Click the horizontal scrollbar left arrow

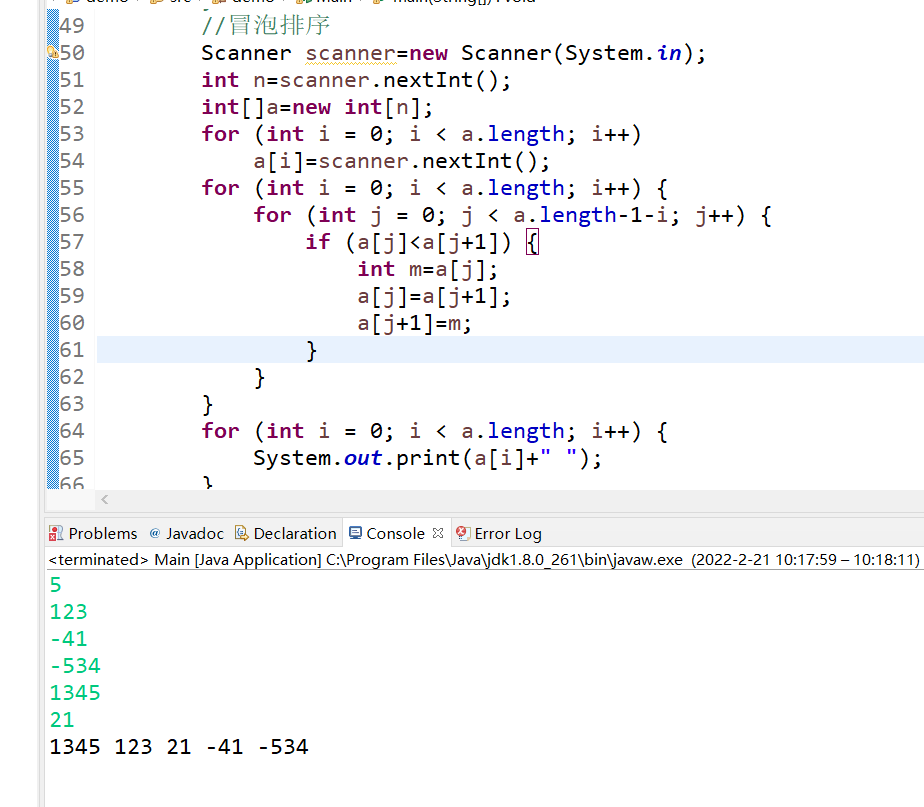(x=104, y=499)
